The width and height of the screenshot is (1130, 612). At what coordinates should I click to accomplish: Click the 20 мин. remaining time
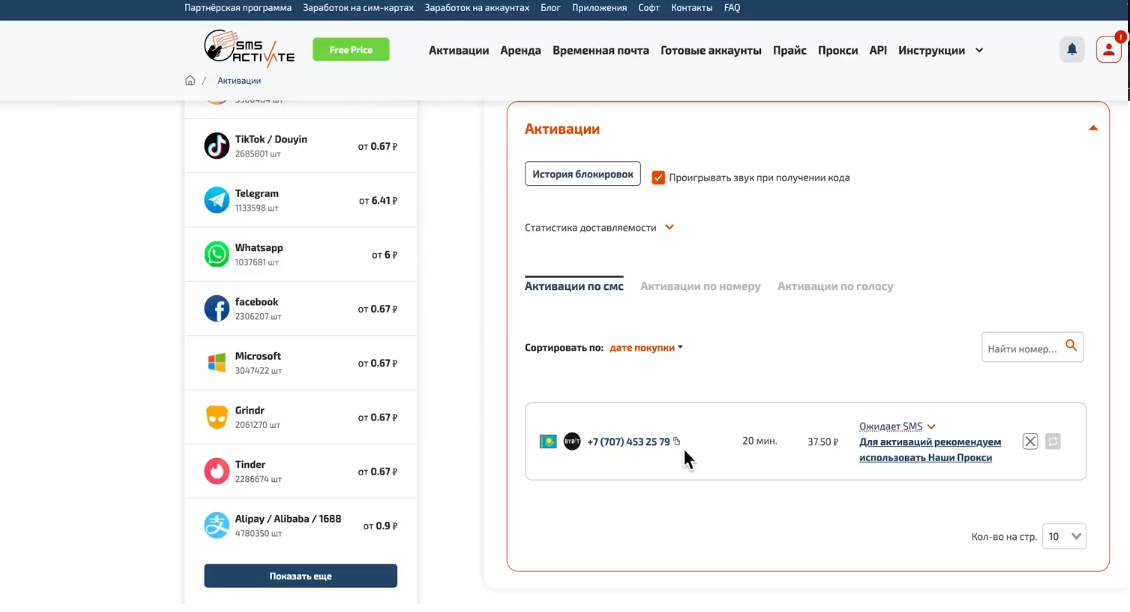[x=760, y=441]
